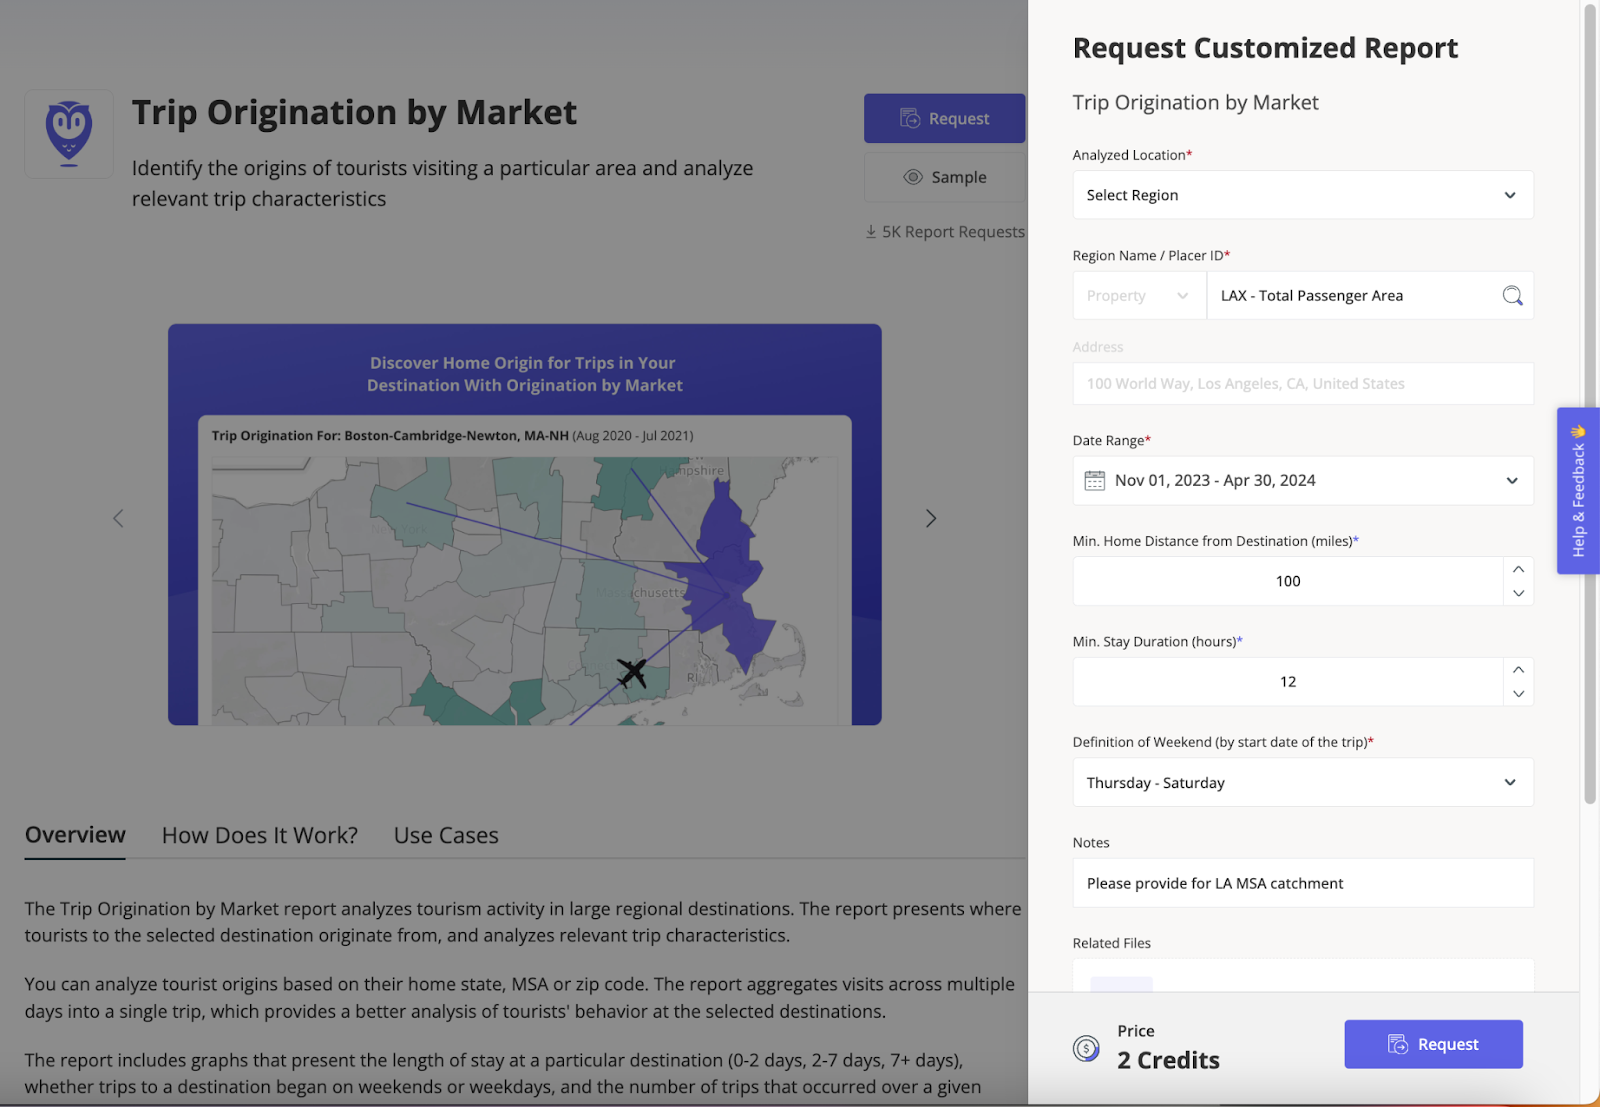This screenshot has width=1600, height=1107.
Task: Click the Request Customized Report heading
Action: [1265, 48]
